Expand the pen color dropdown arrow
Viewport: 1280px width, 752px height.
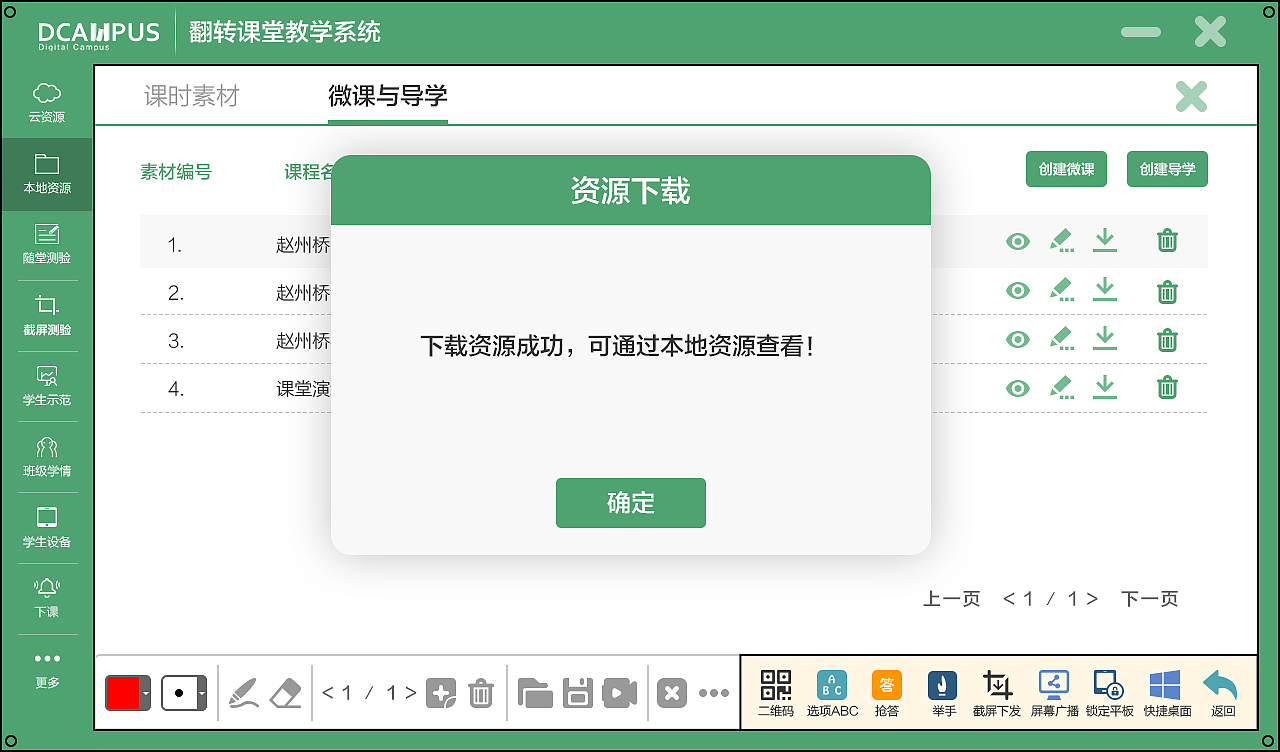point(145,692)
